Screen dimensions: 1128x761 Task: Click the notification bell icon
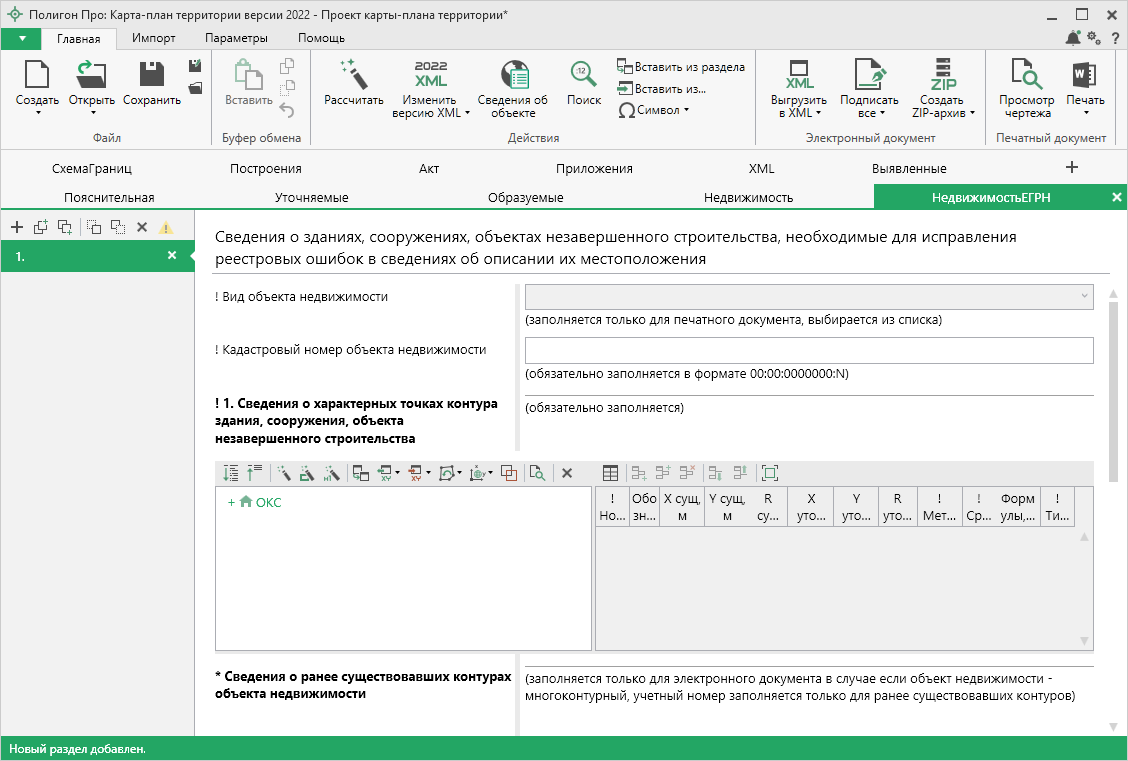click(1072, 38)
